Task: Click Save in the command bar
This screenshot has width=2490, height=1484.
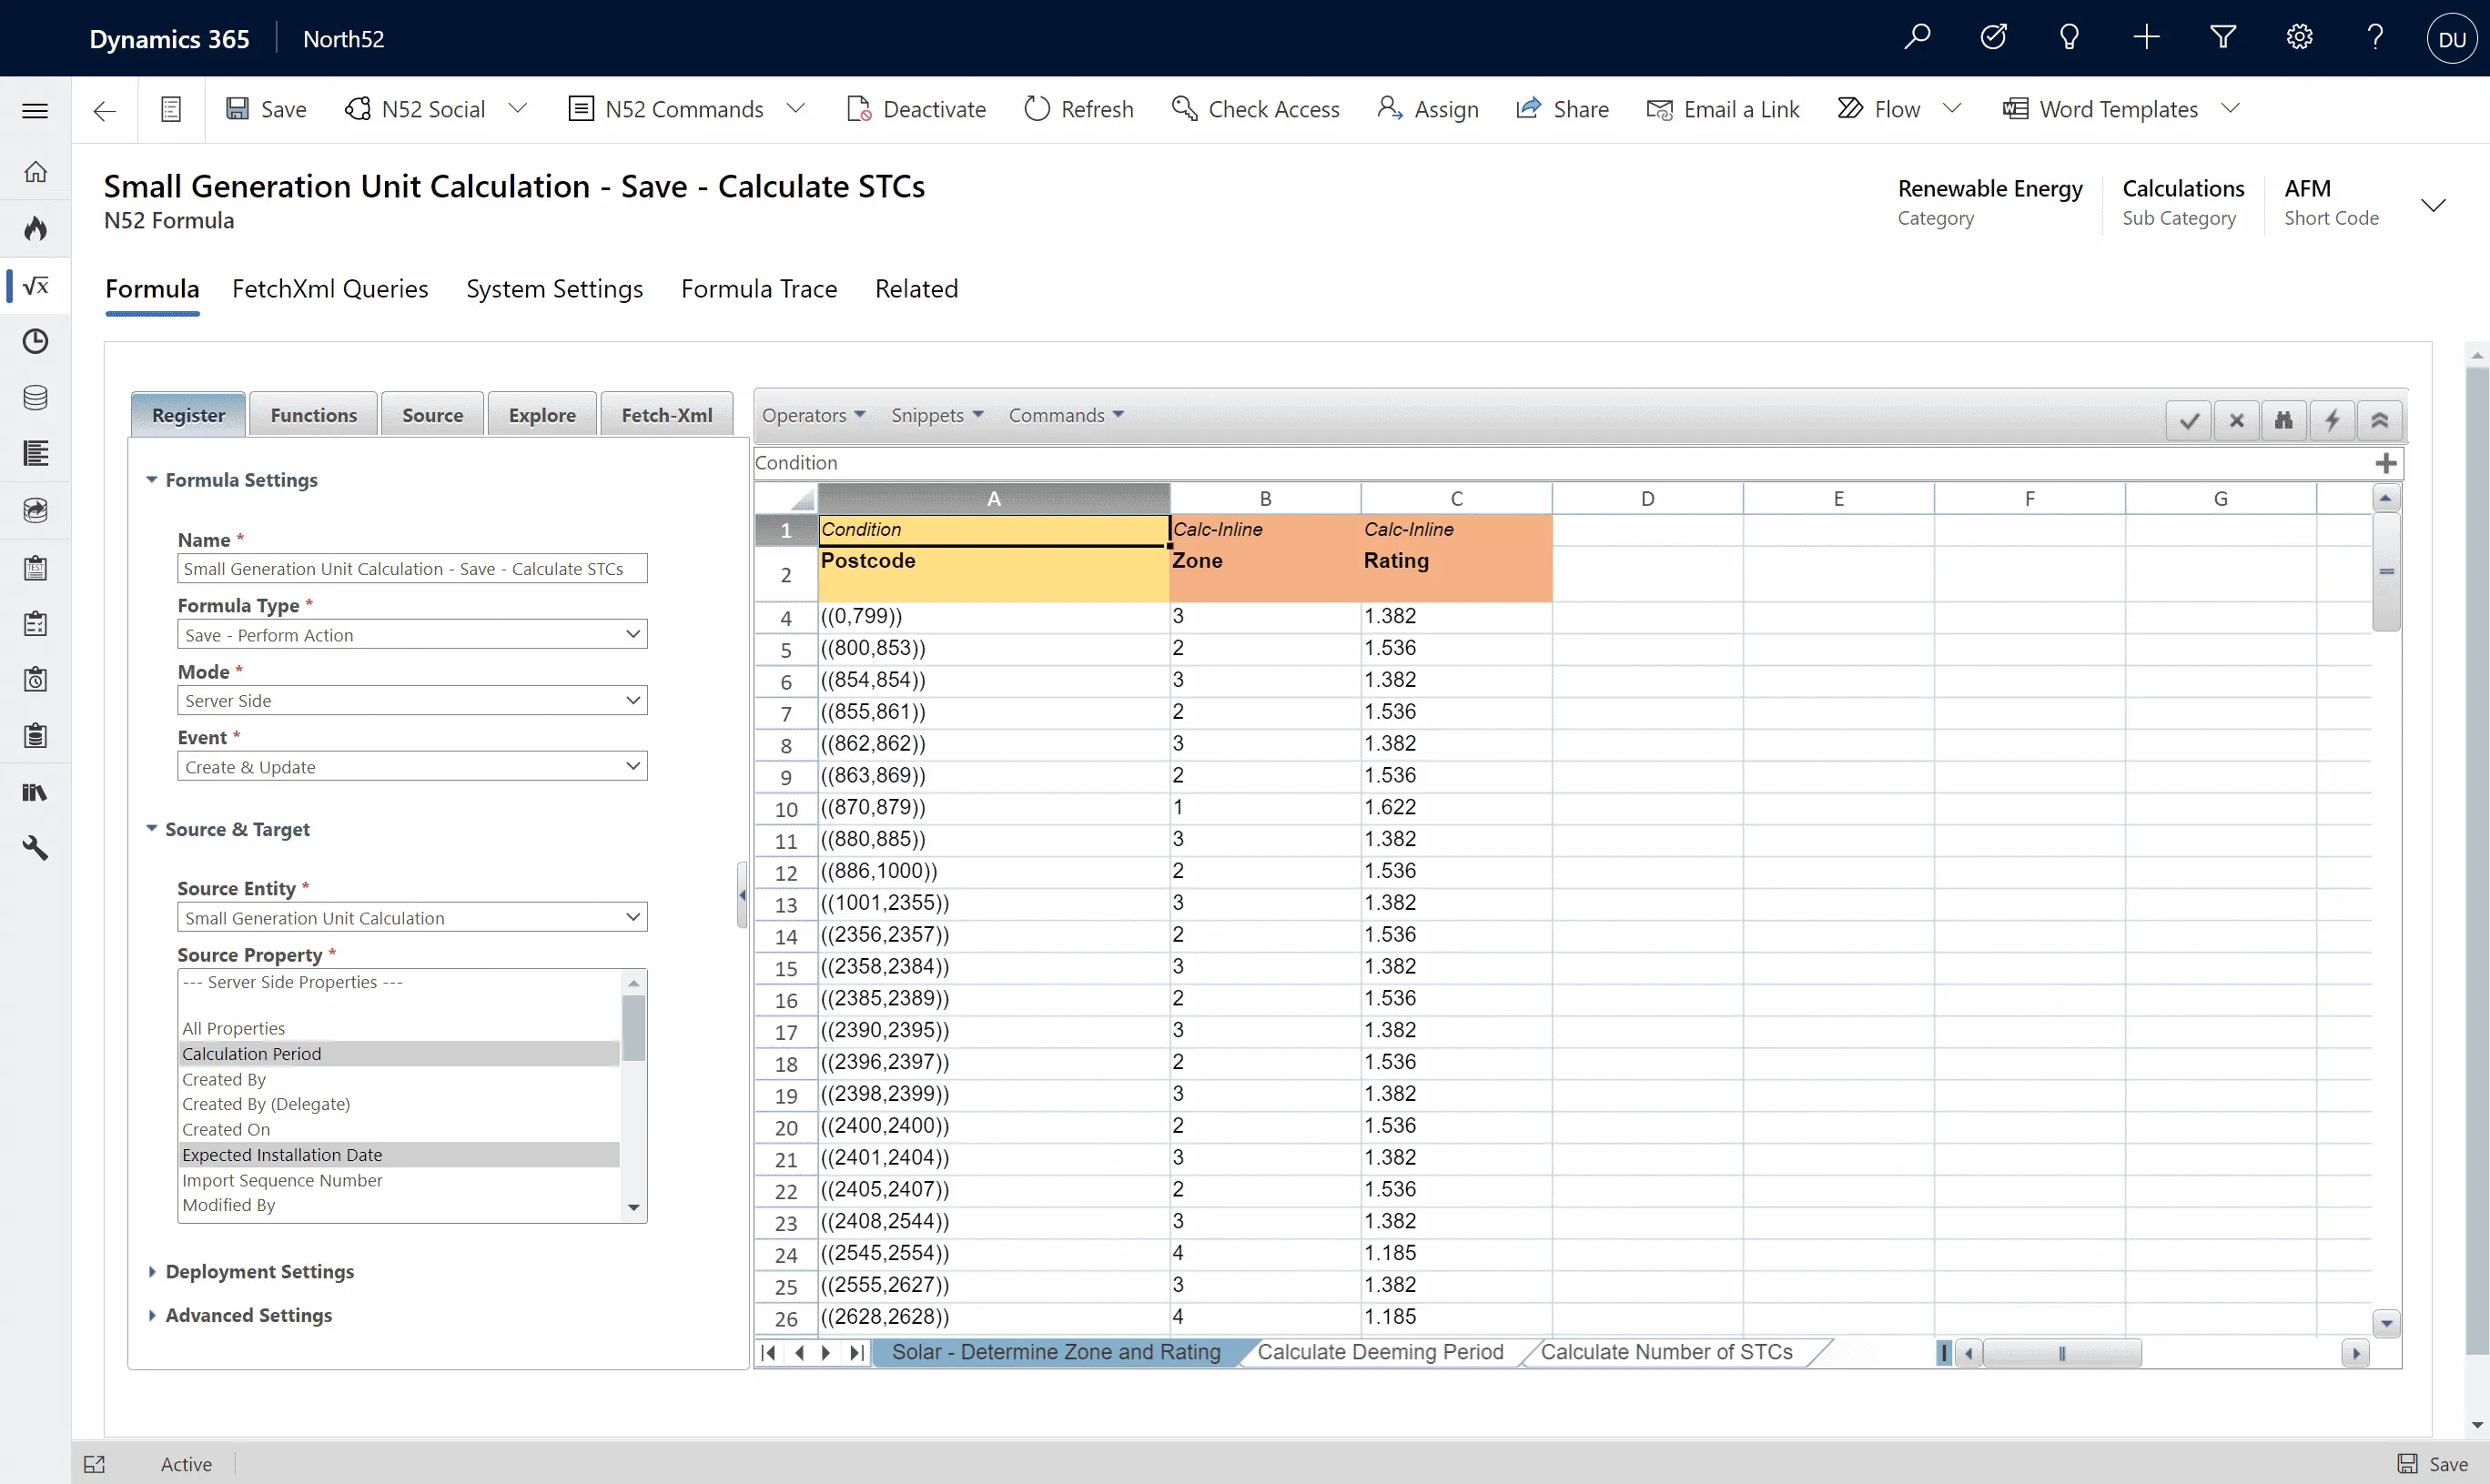Action: coord(266,109)
